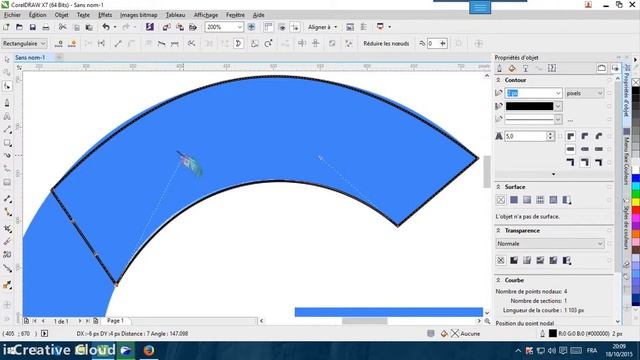
Task: Open the Aide menu
Action: 258,15
